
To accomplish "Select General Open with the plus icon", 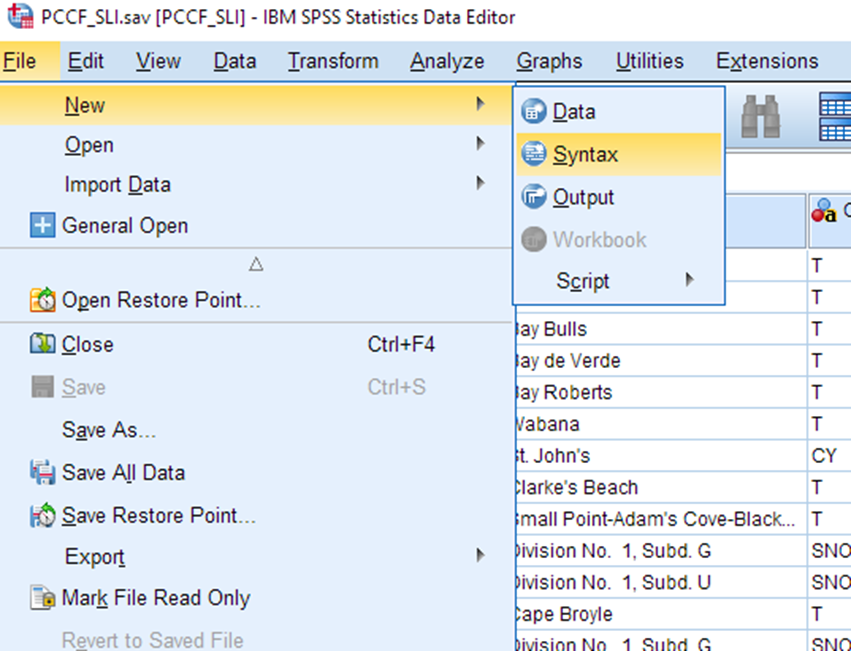I will (x=124, y=226).
